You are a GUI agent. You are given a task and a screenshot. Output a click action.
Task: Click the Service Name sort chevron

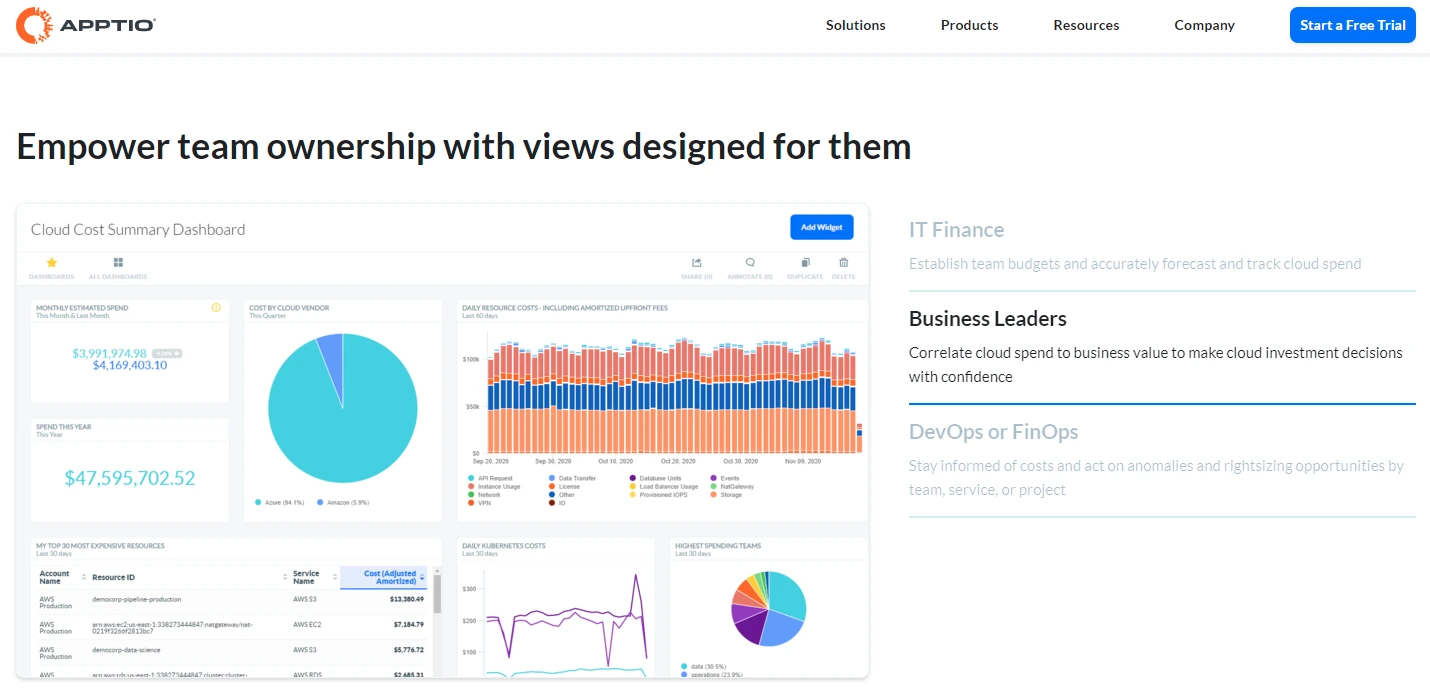pos(335,577)
